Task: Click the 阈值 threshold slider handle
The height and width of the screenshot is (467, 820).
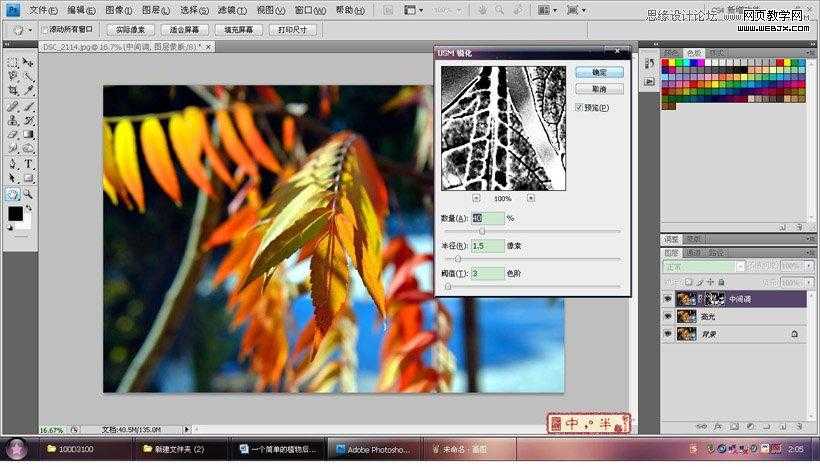Action: [448, 286]
